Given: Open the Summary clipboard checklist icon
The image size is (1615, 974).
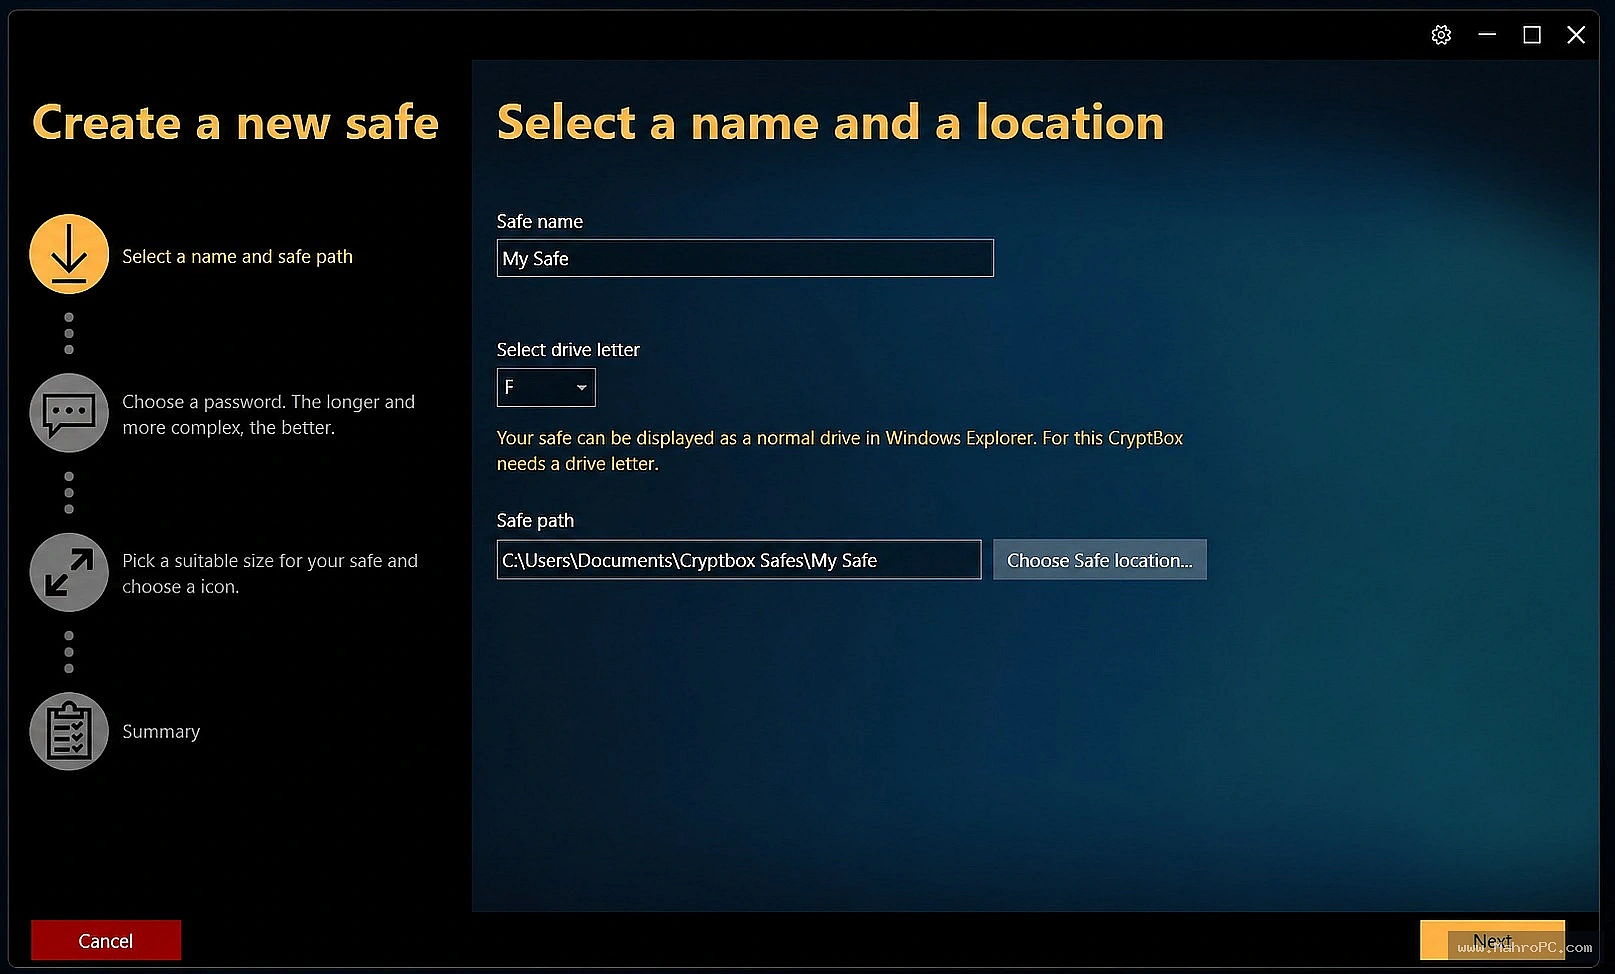Looking at the screenshot, I should coord(69,731).
